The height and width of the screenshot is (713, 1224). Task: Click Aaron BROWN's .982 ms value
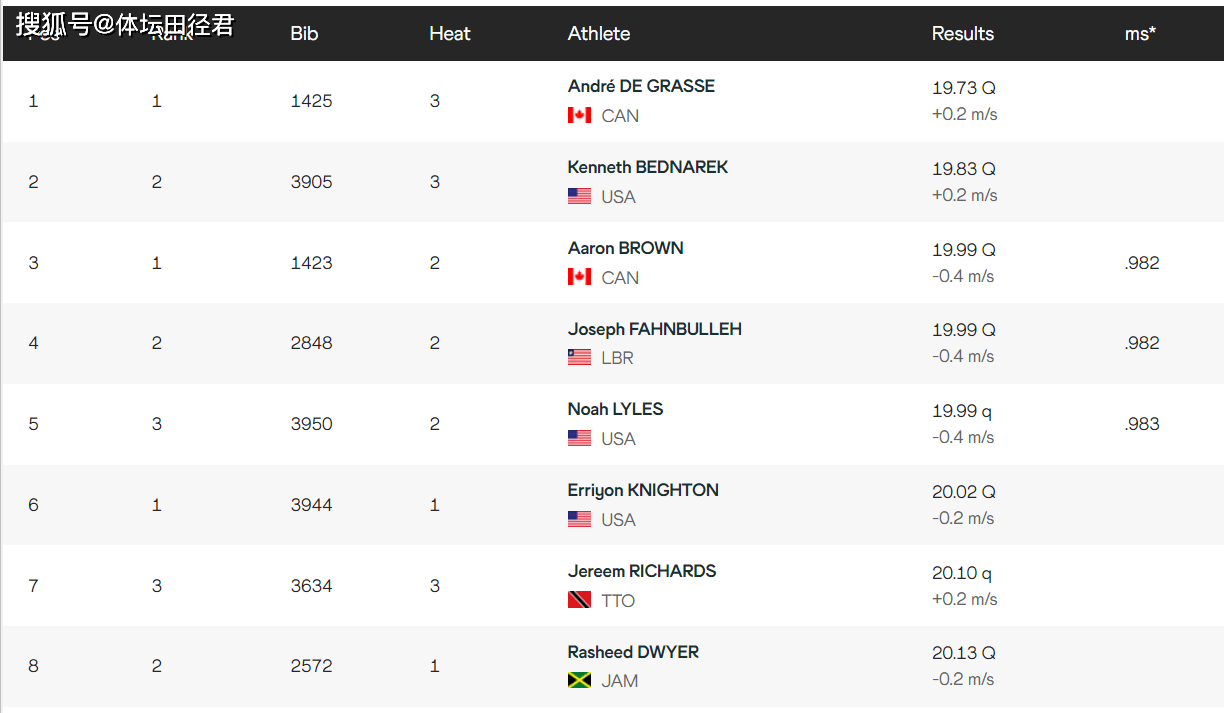(x=1141, y=263)
